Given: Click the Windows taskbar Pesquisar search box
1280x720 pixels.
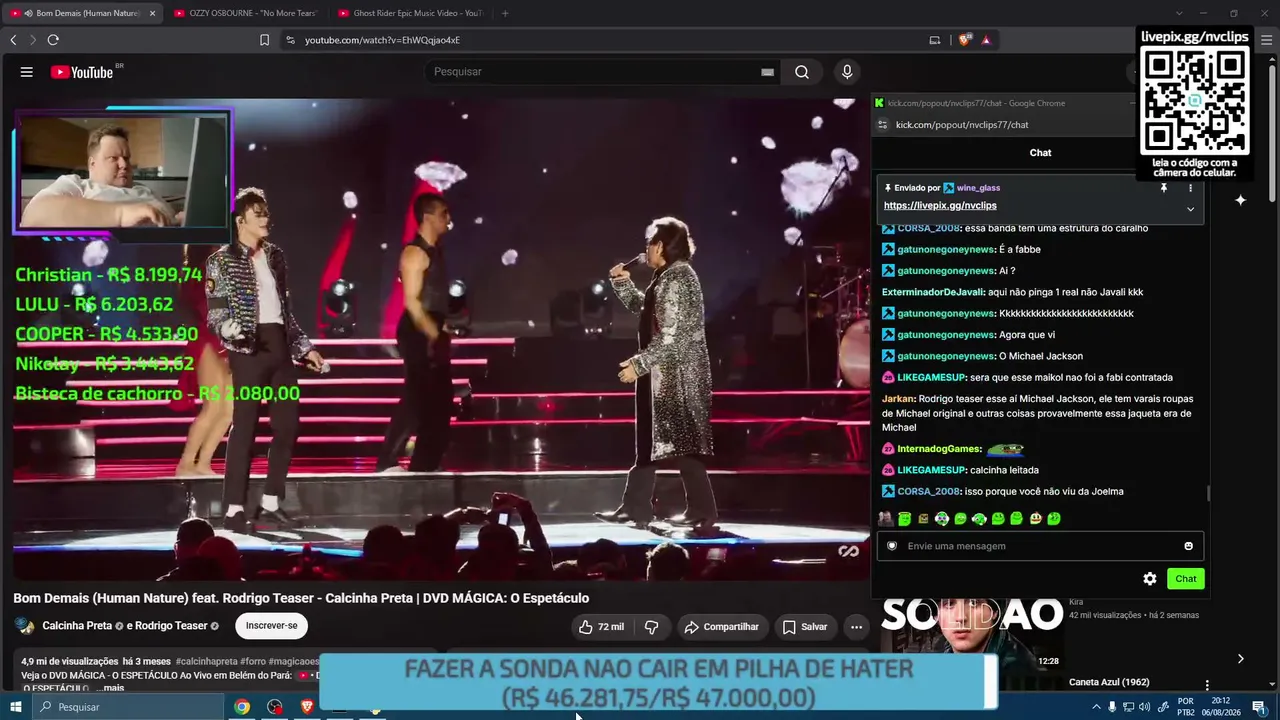Looking at the screenshot, I should [x=128, y=707].
